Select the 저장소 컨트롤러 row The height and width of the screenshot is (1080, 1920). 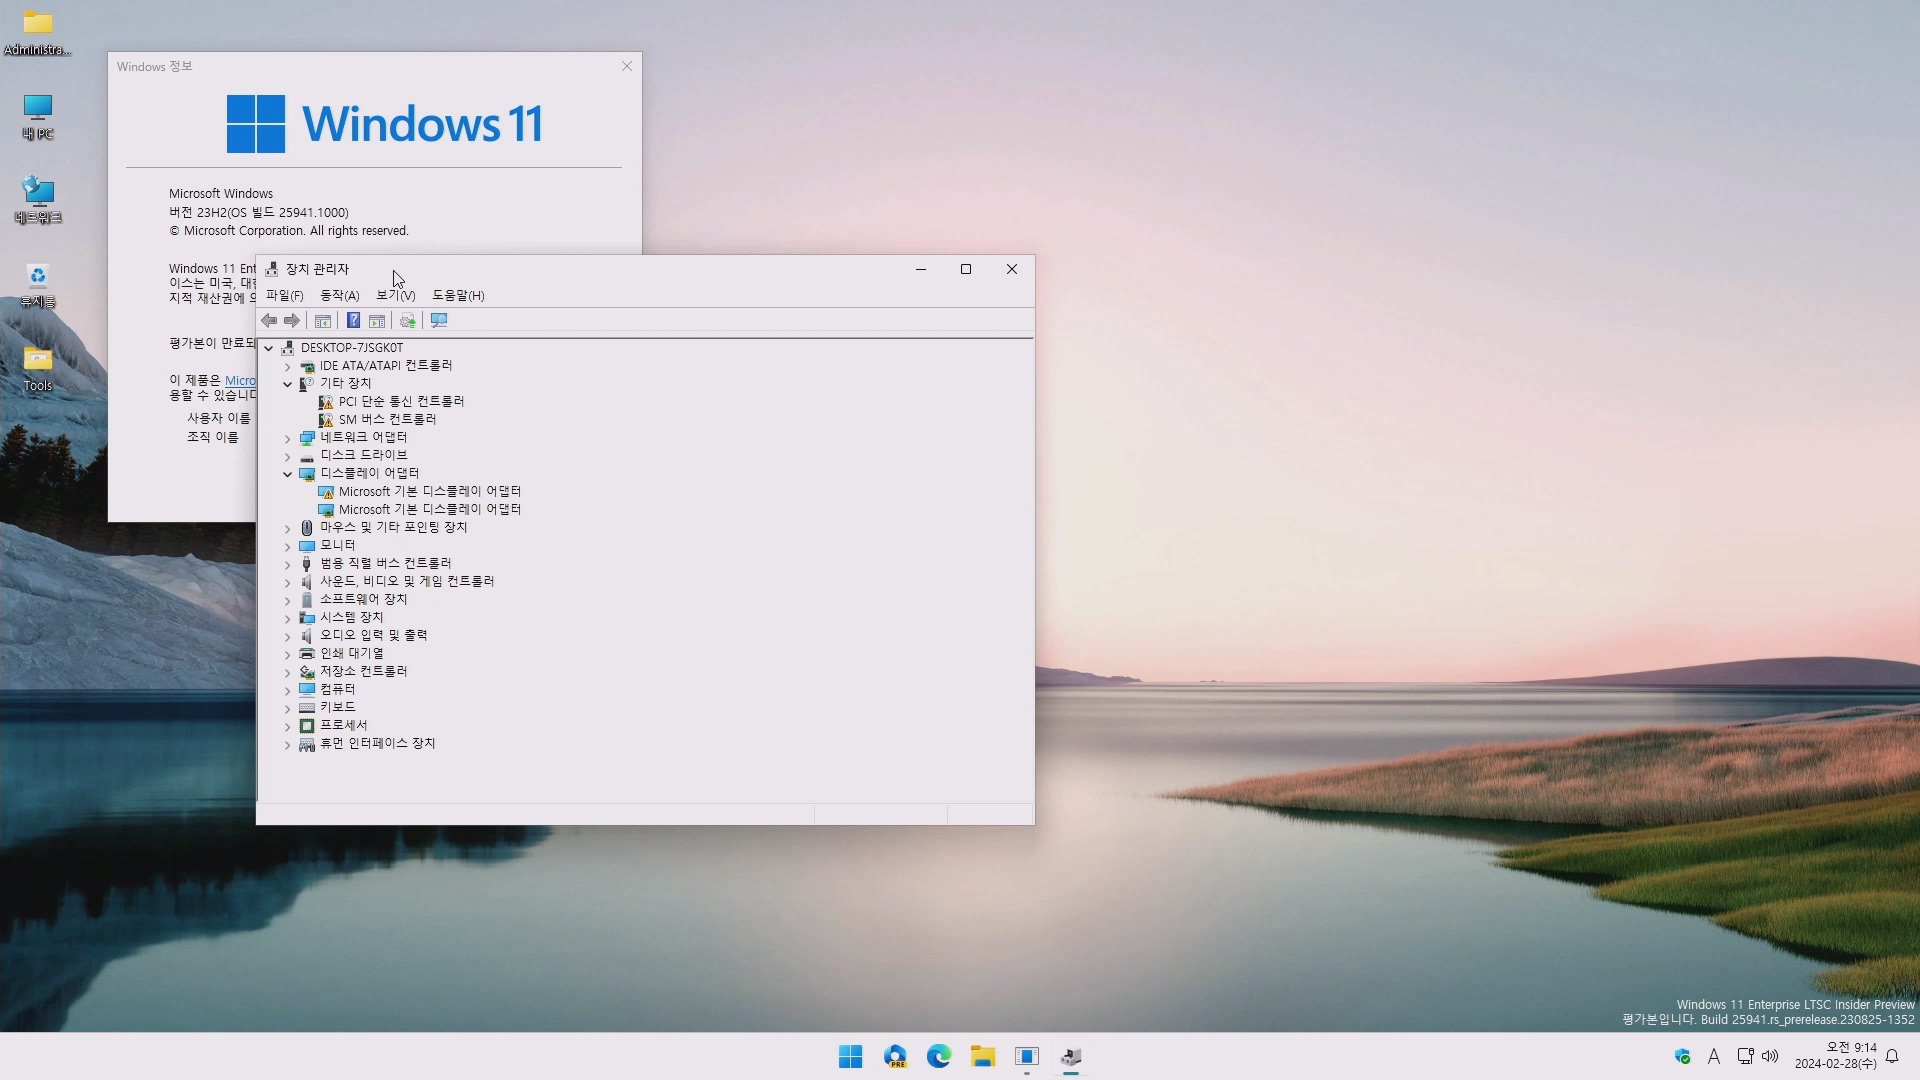point(363,672)
